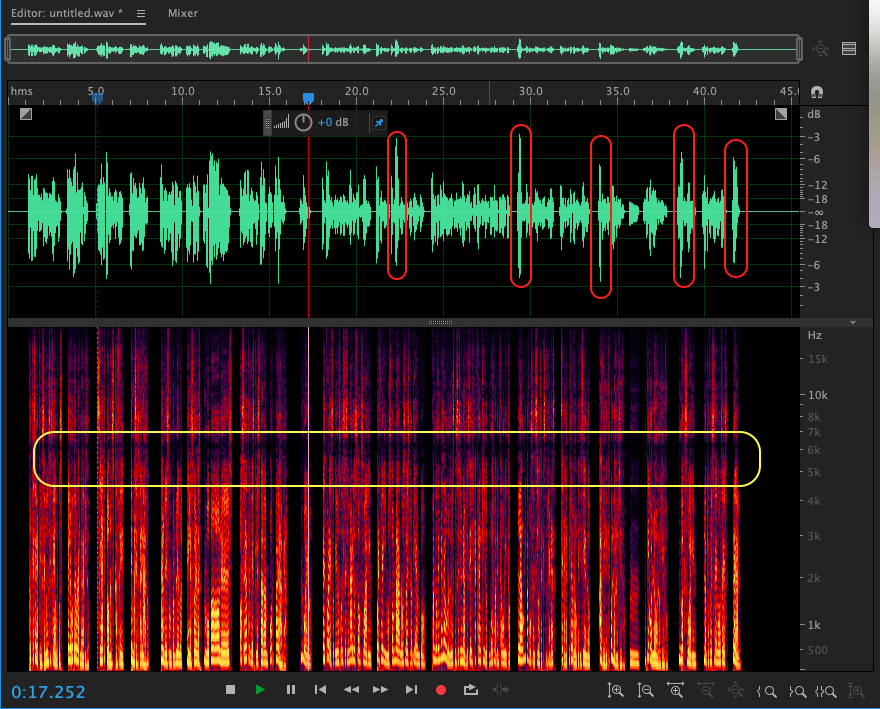Pause playback using the Pause button
880x709 pixels.
point(291,690)
